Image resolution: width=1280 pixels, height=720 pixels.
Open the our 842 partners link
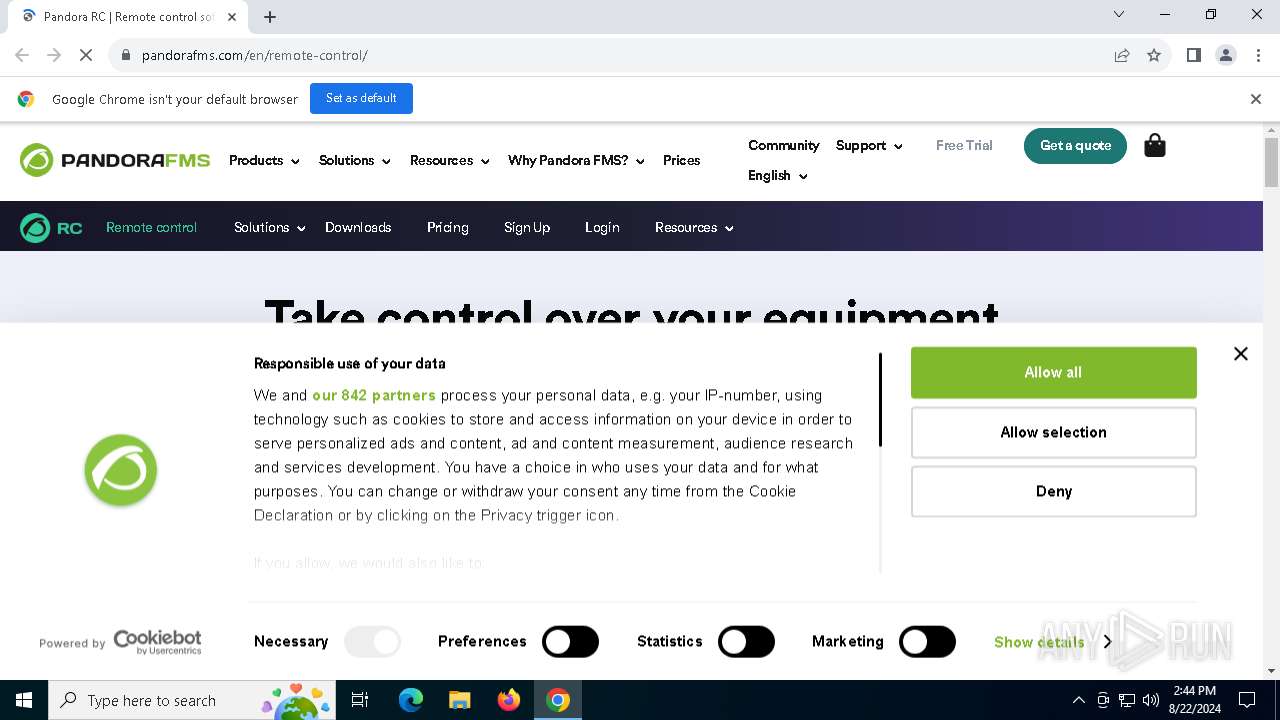pos(374,395)
